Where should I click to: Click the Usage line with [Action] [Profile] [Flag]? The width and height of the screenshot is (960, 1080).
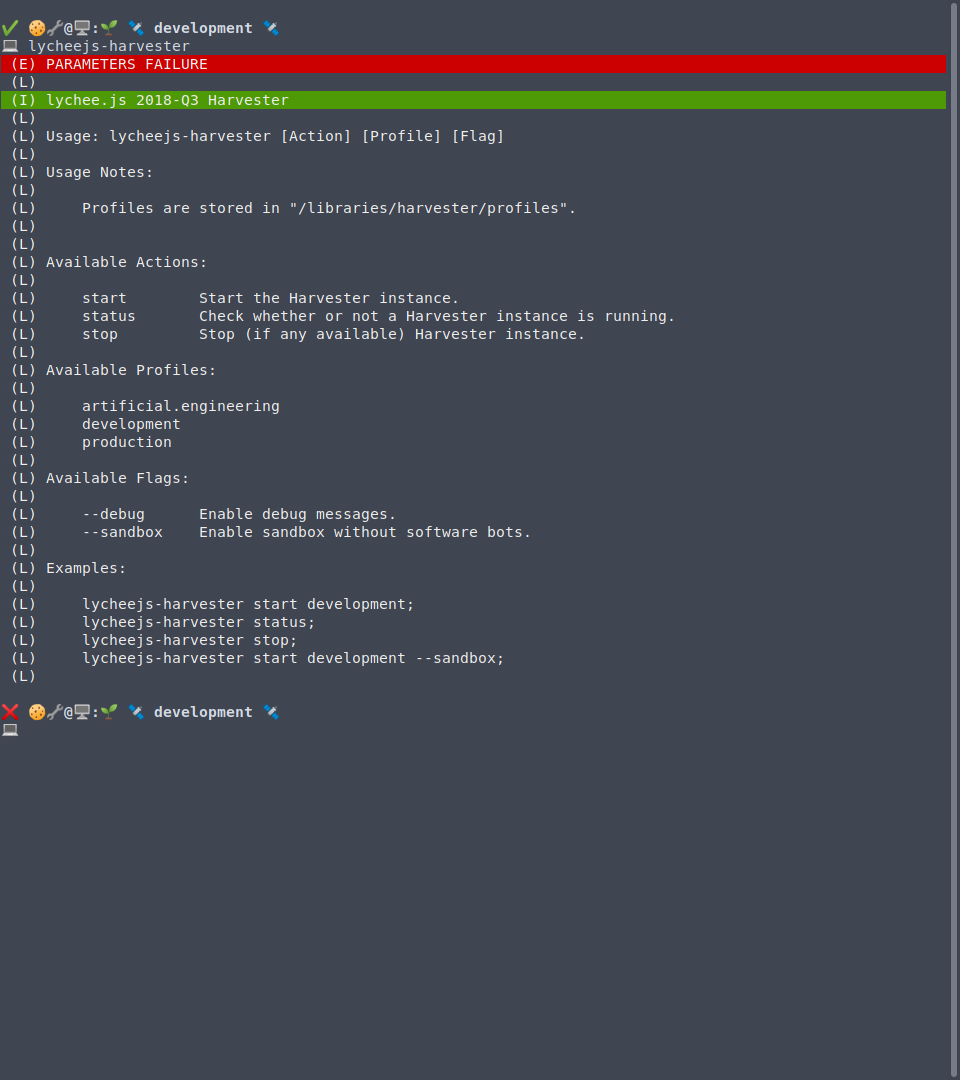tap(275, 136)
